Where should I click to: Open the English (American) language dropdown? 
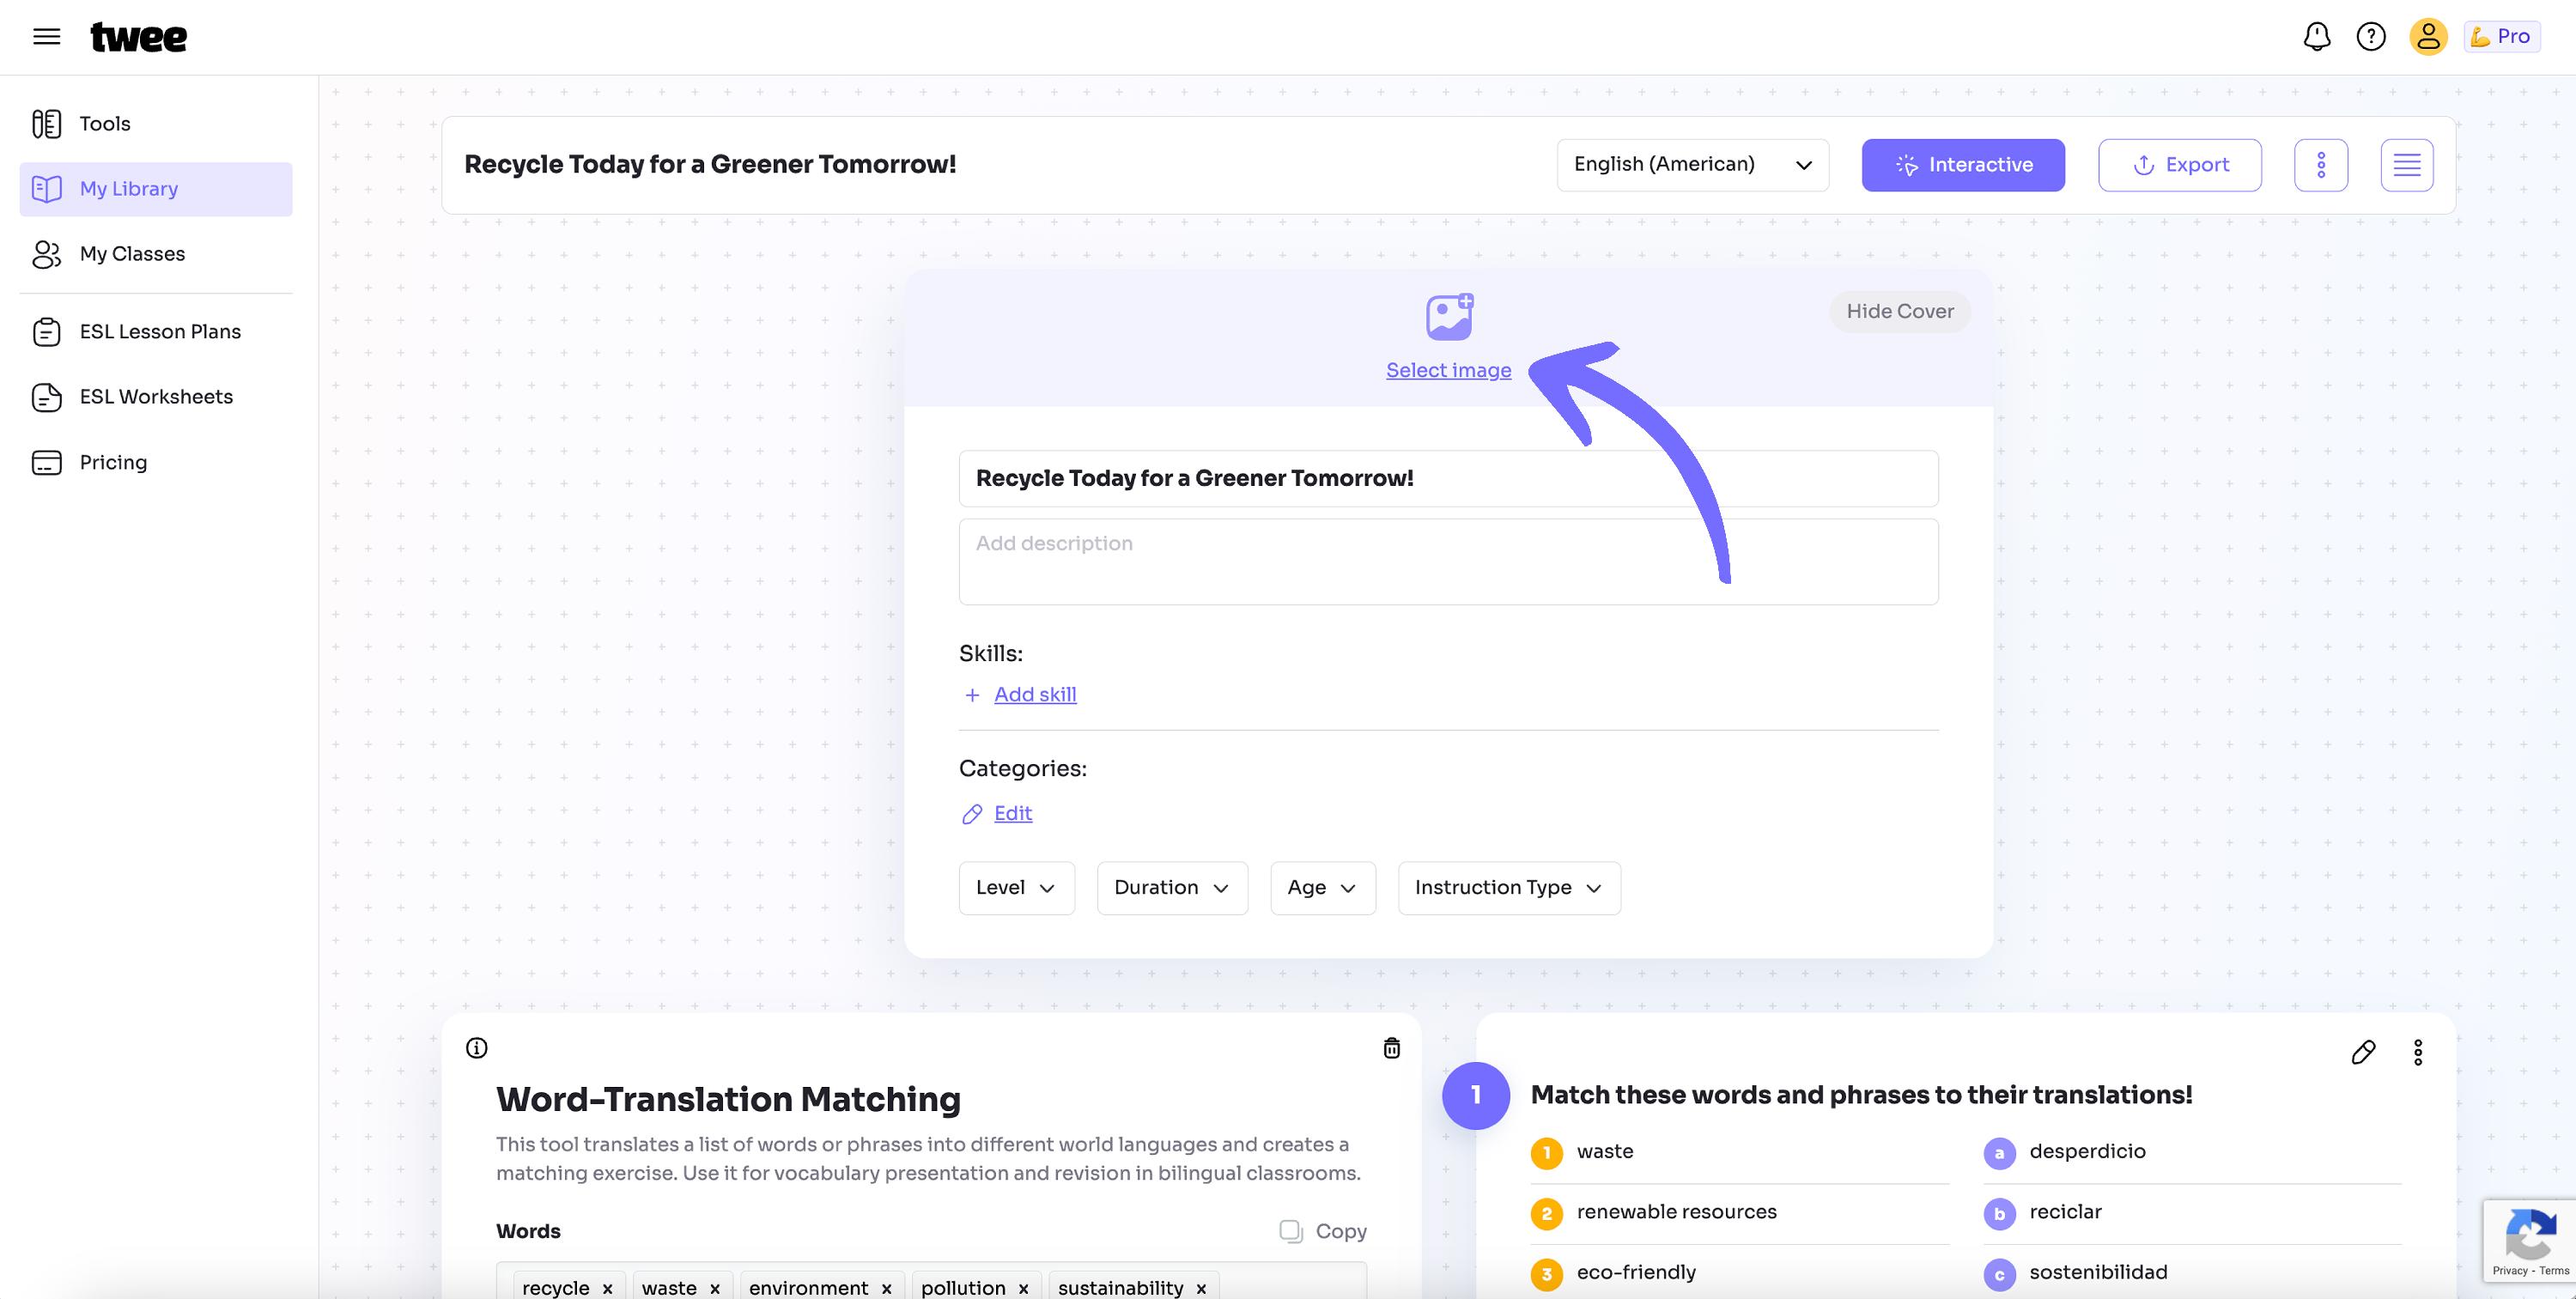pos(1693,165)
